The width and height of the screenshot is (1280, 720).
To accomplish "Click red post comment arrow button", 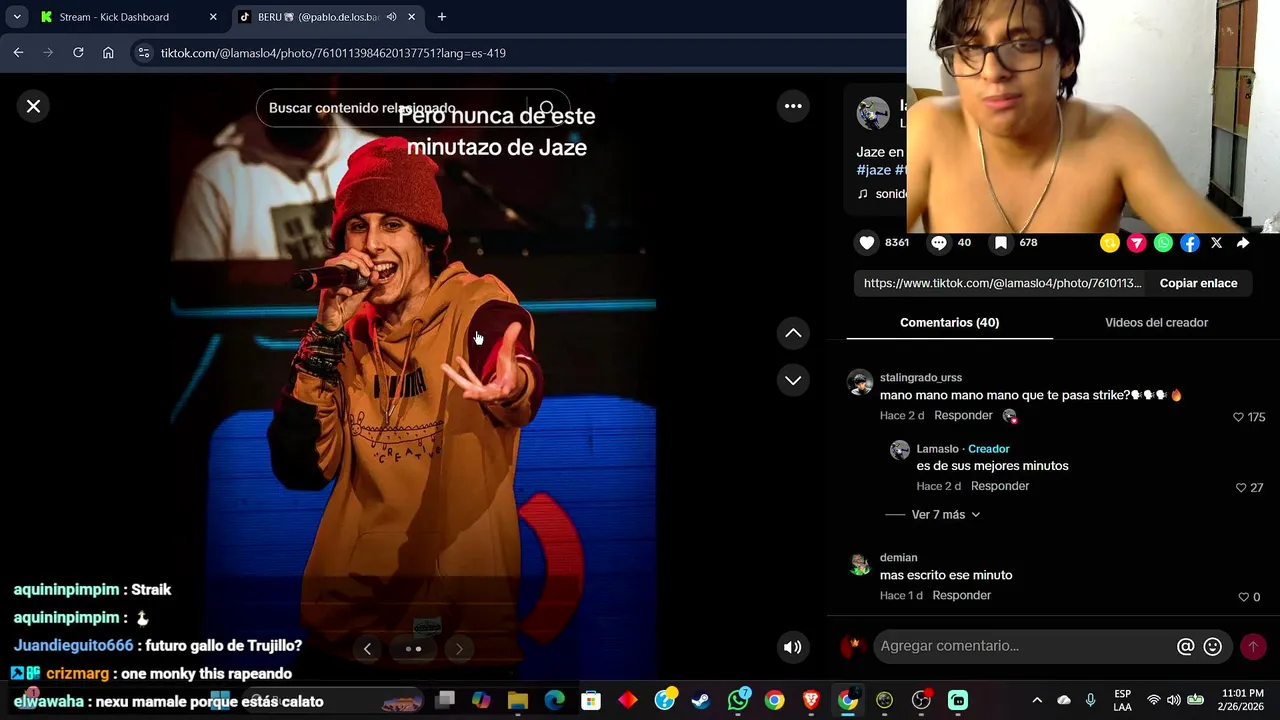I will click(1252, 647).
